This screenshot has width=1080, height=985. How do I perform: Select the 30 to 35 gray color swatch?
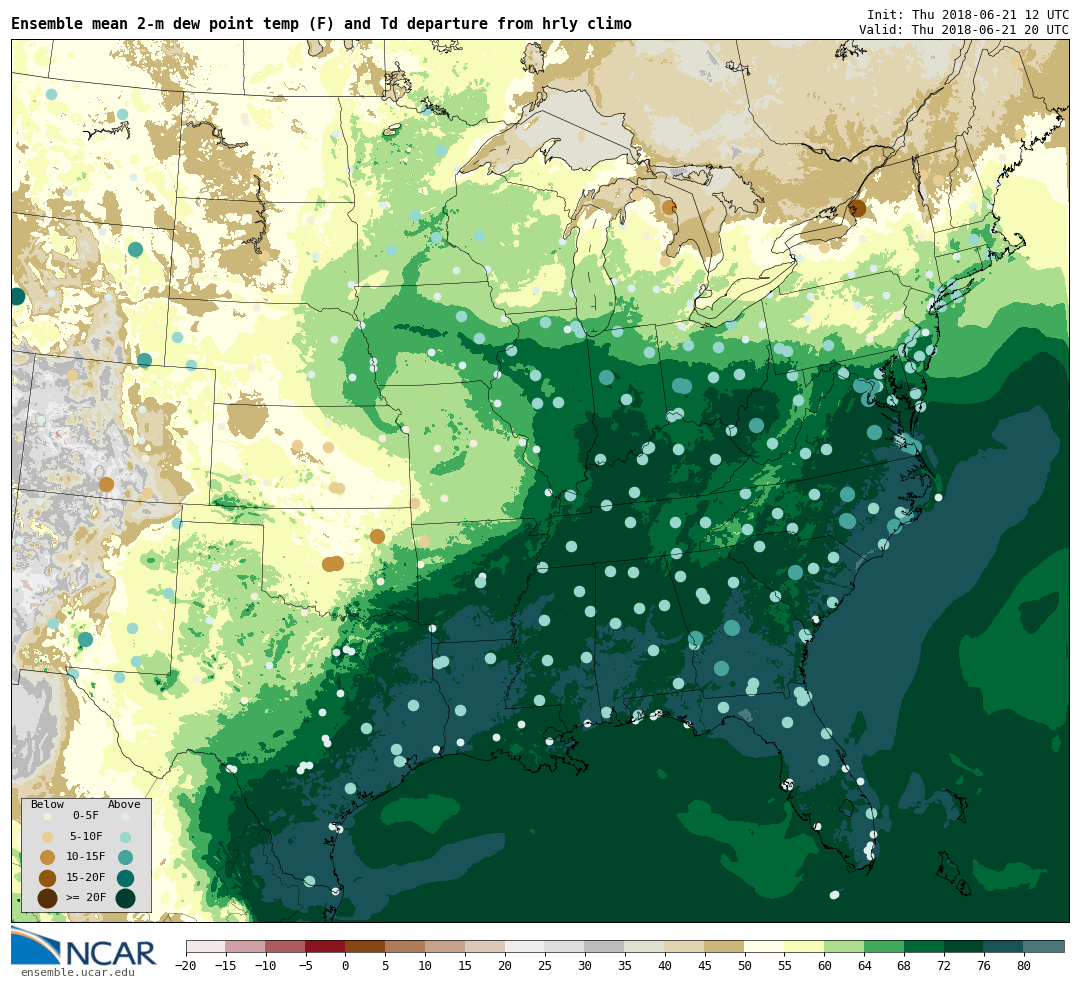(x=605, y=946)
